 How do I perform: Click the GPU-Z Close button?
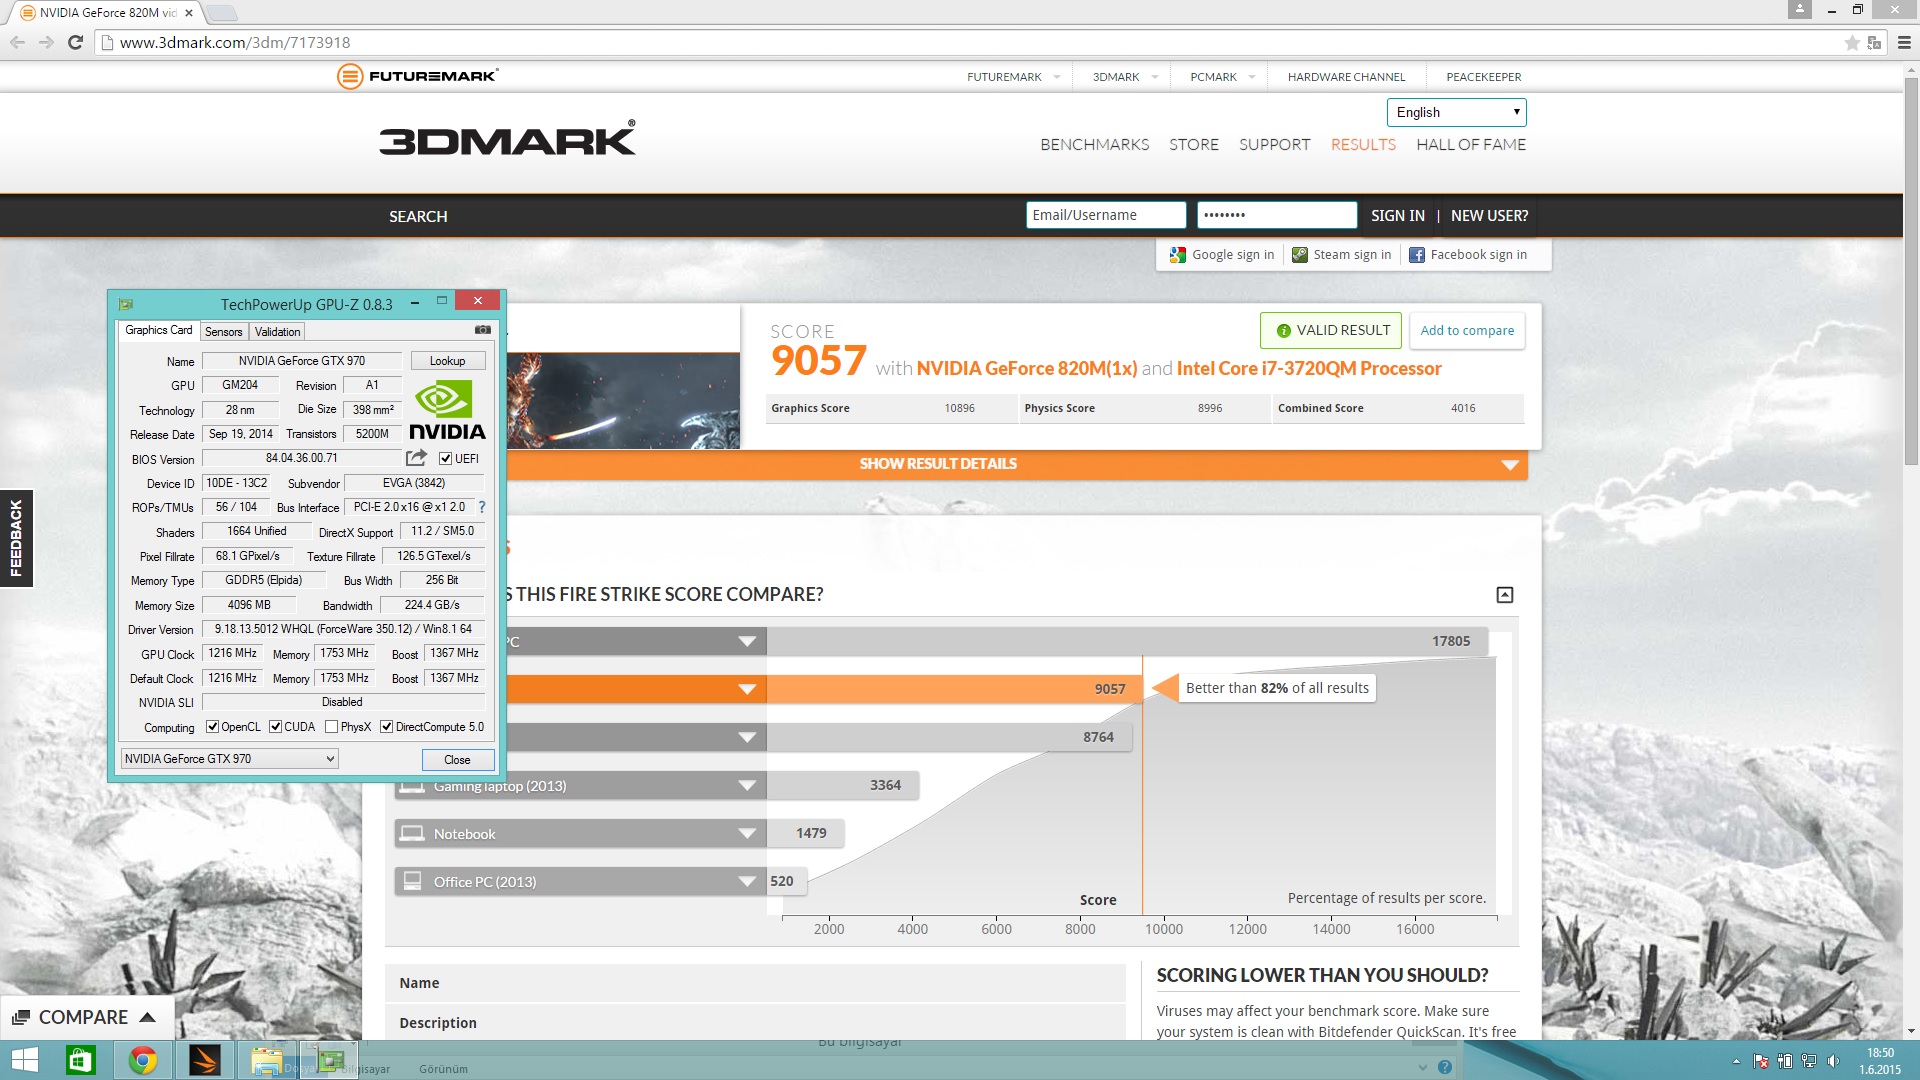pos(457,760)
